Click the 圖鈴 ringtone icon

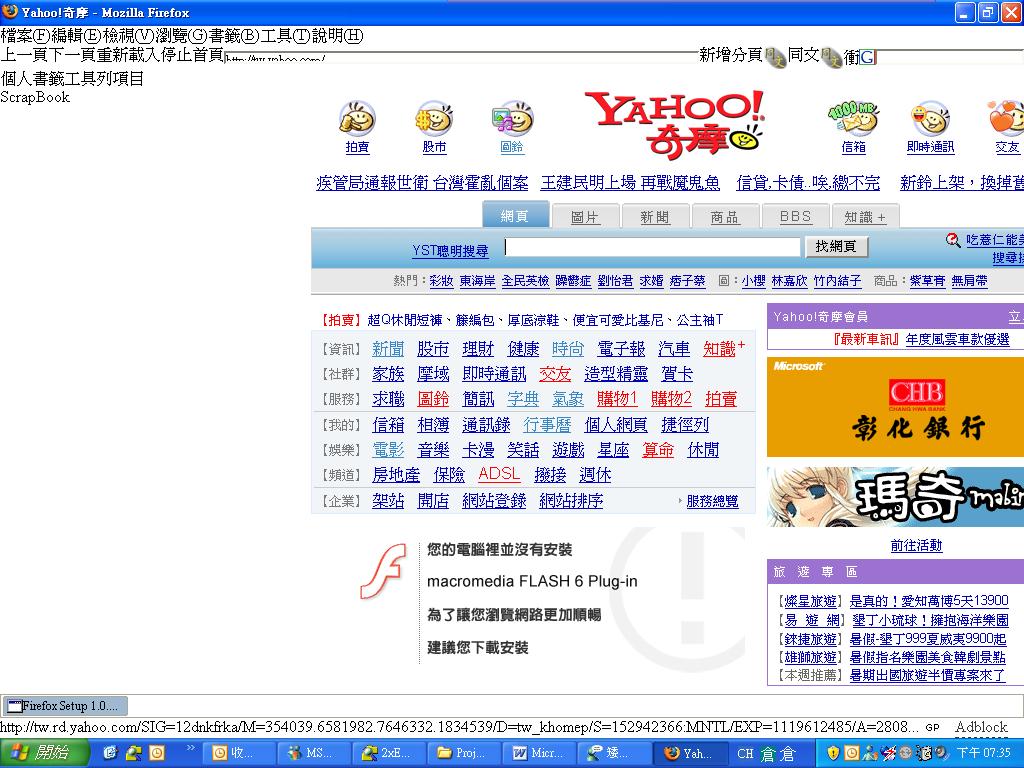512,119
